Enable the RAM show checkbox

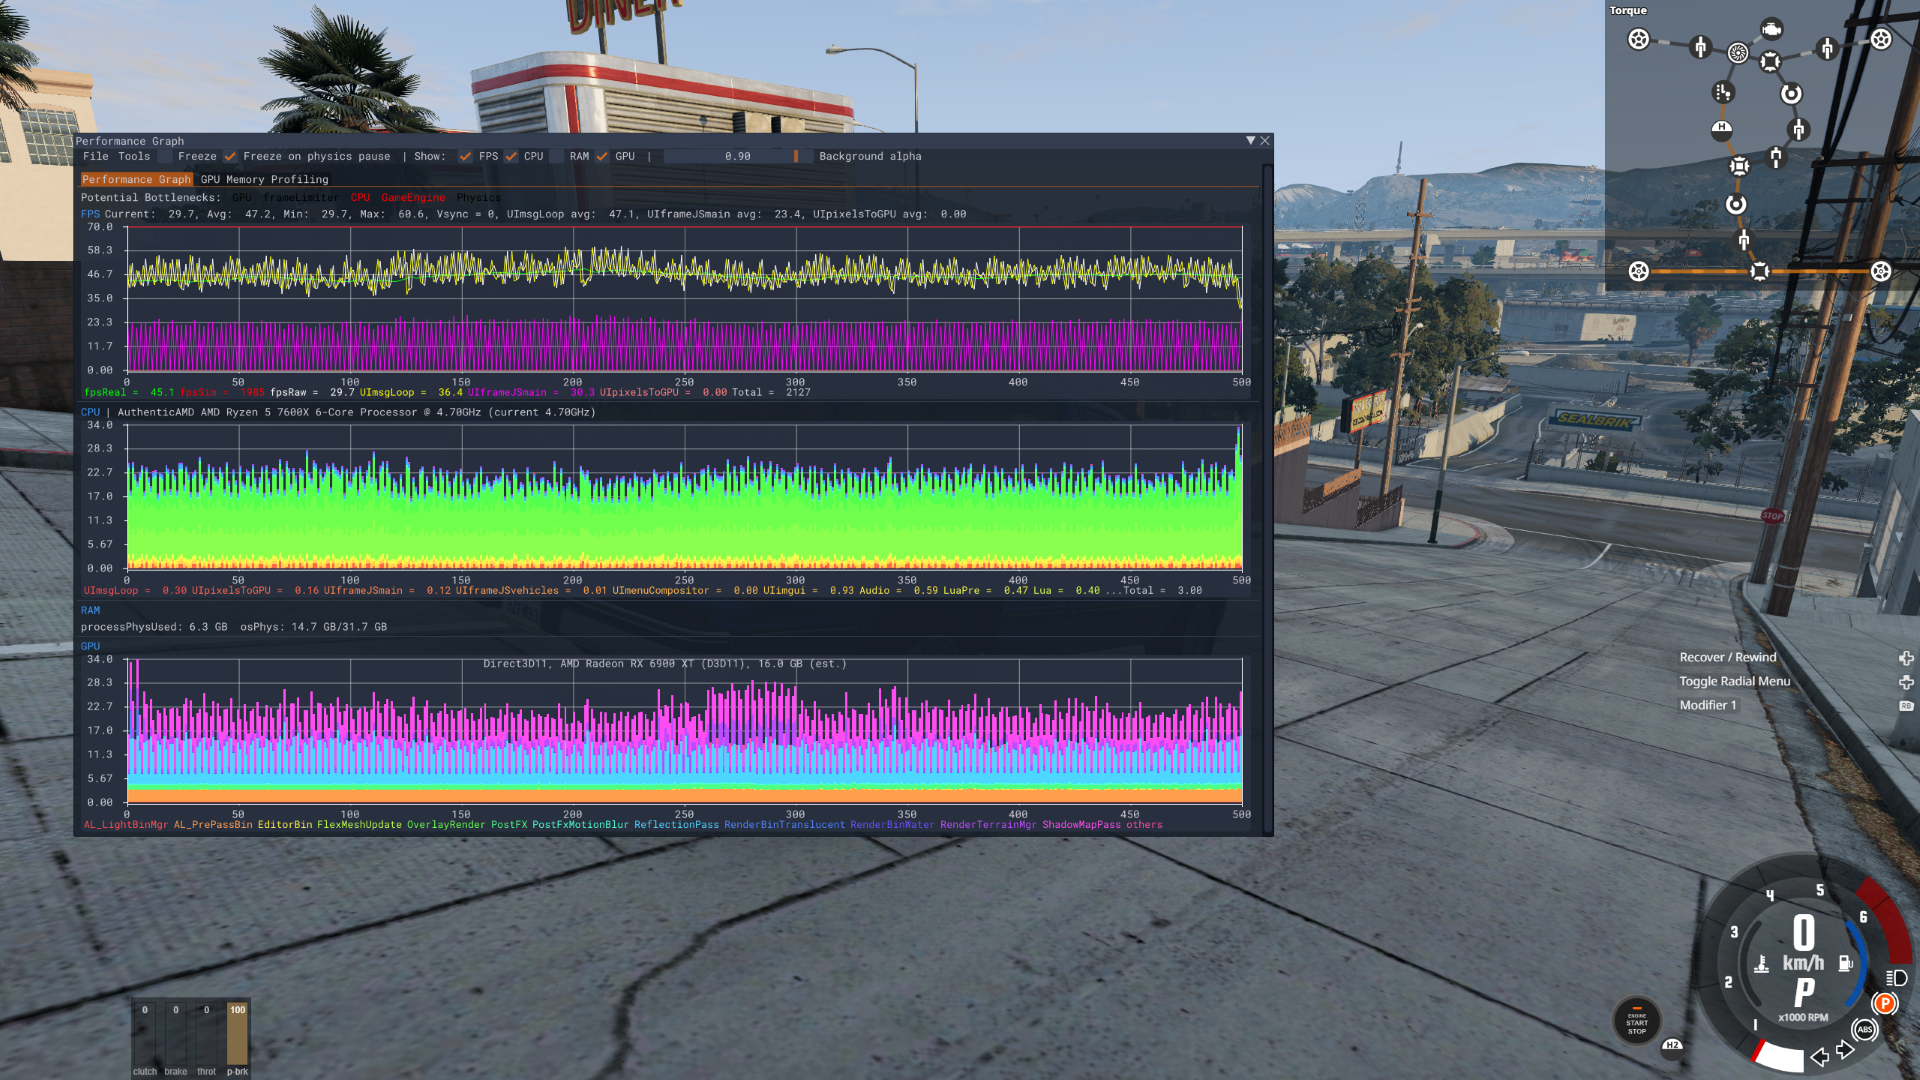click(557, 157)
